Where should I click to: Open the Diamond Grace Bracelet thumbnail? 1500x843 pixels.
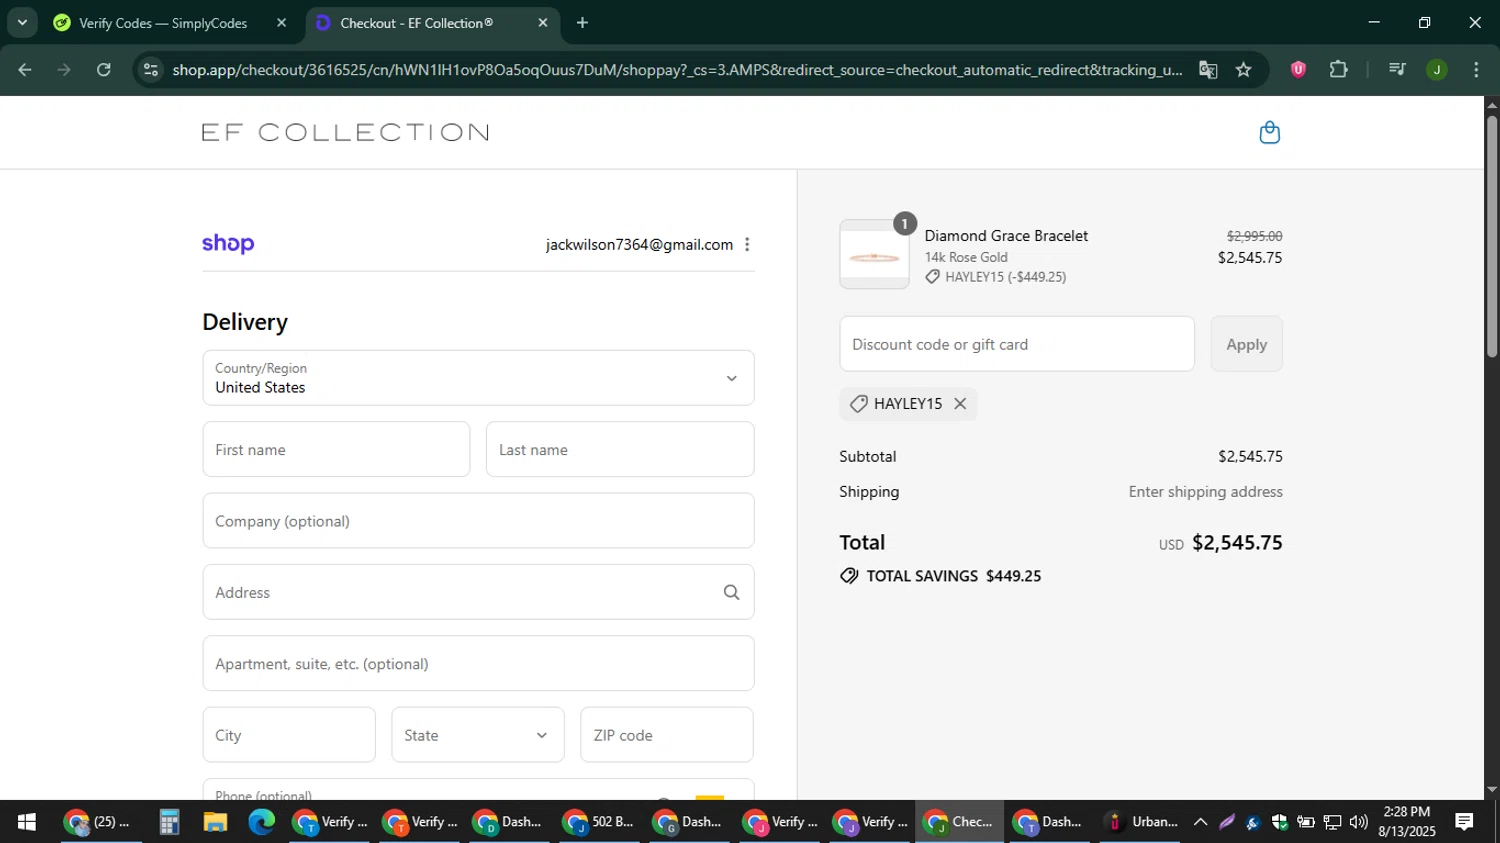pos(874,255)
